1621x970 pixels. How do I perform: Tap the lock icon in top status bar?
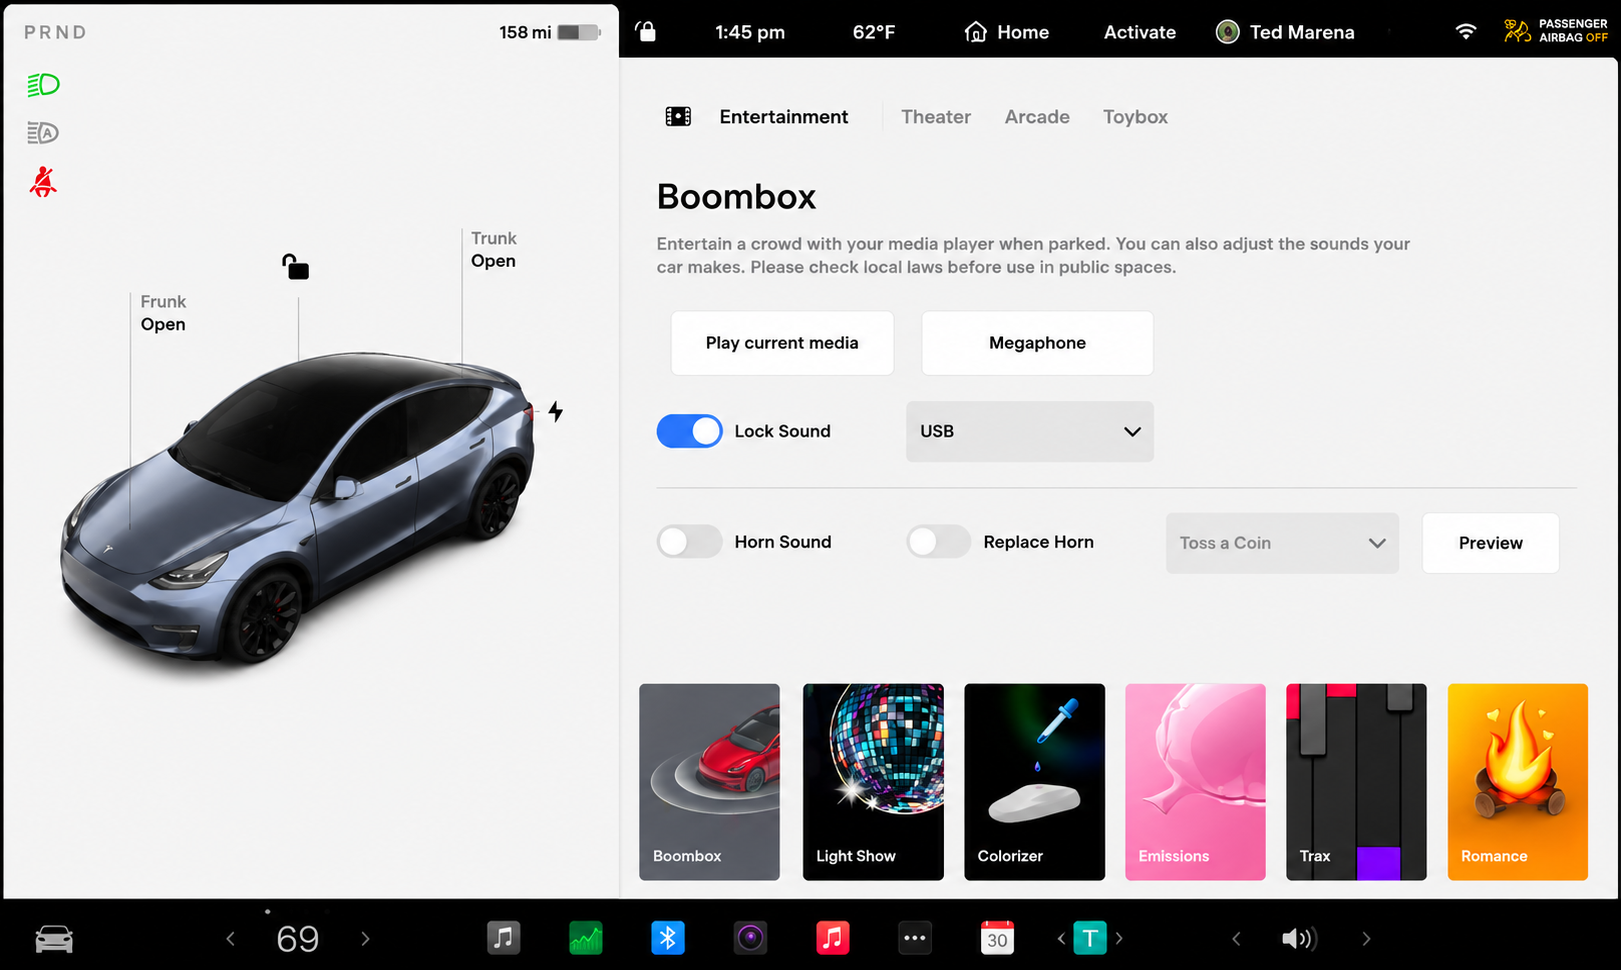[647, 32]
